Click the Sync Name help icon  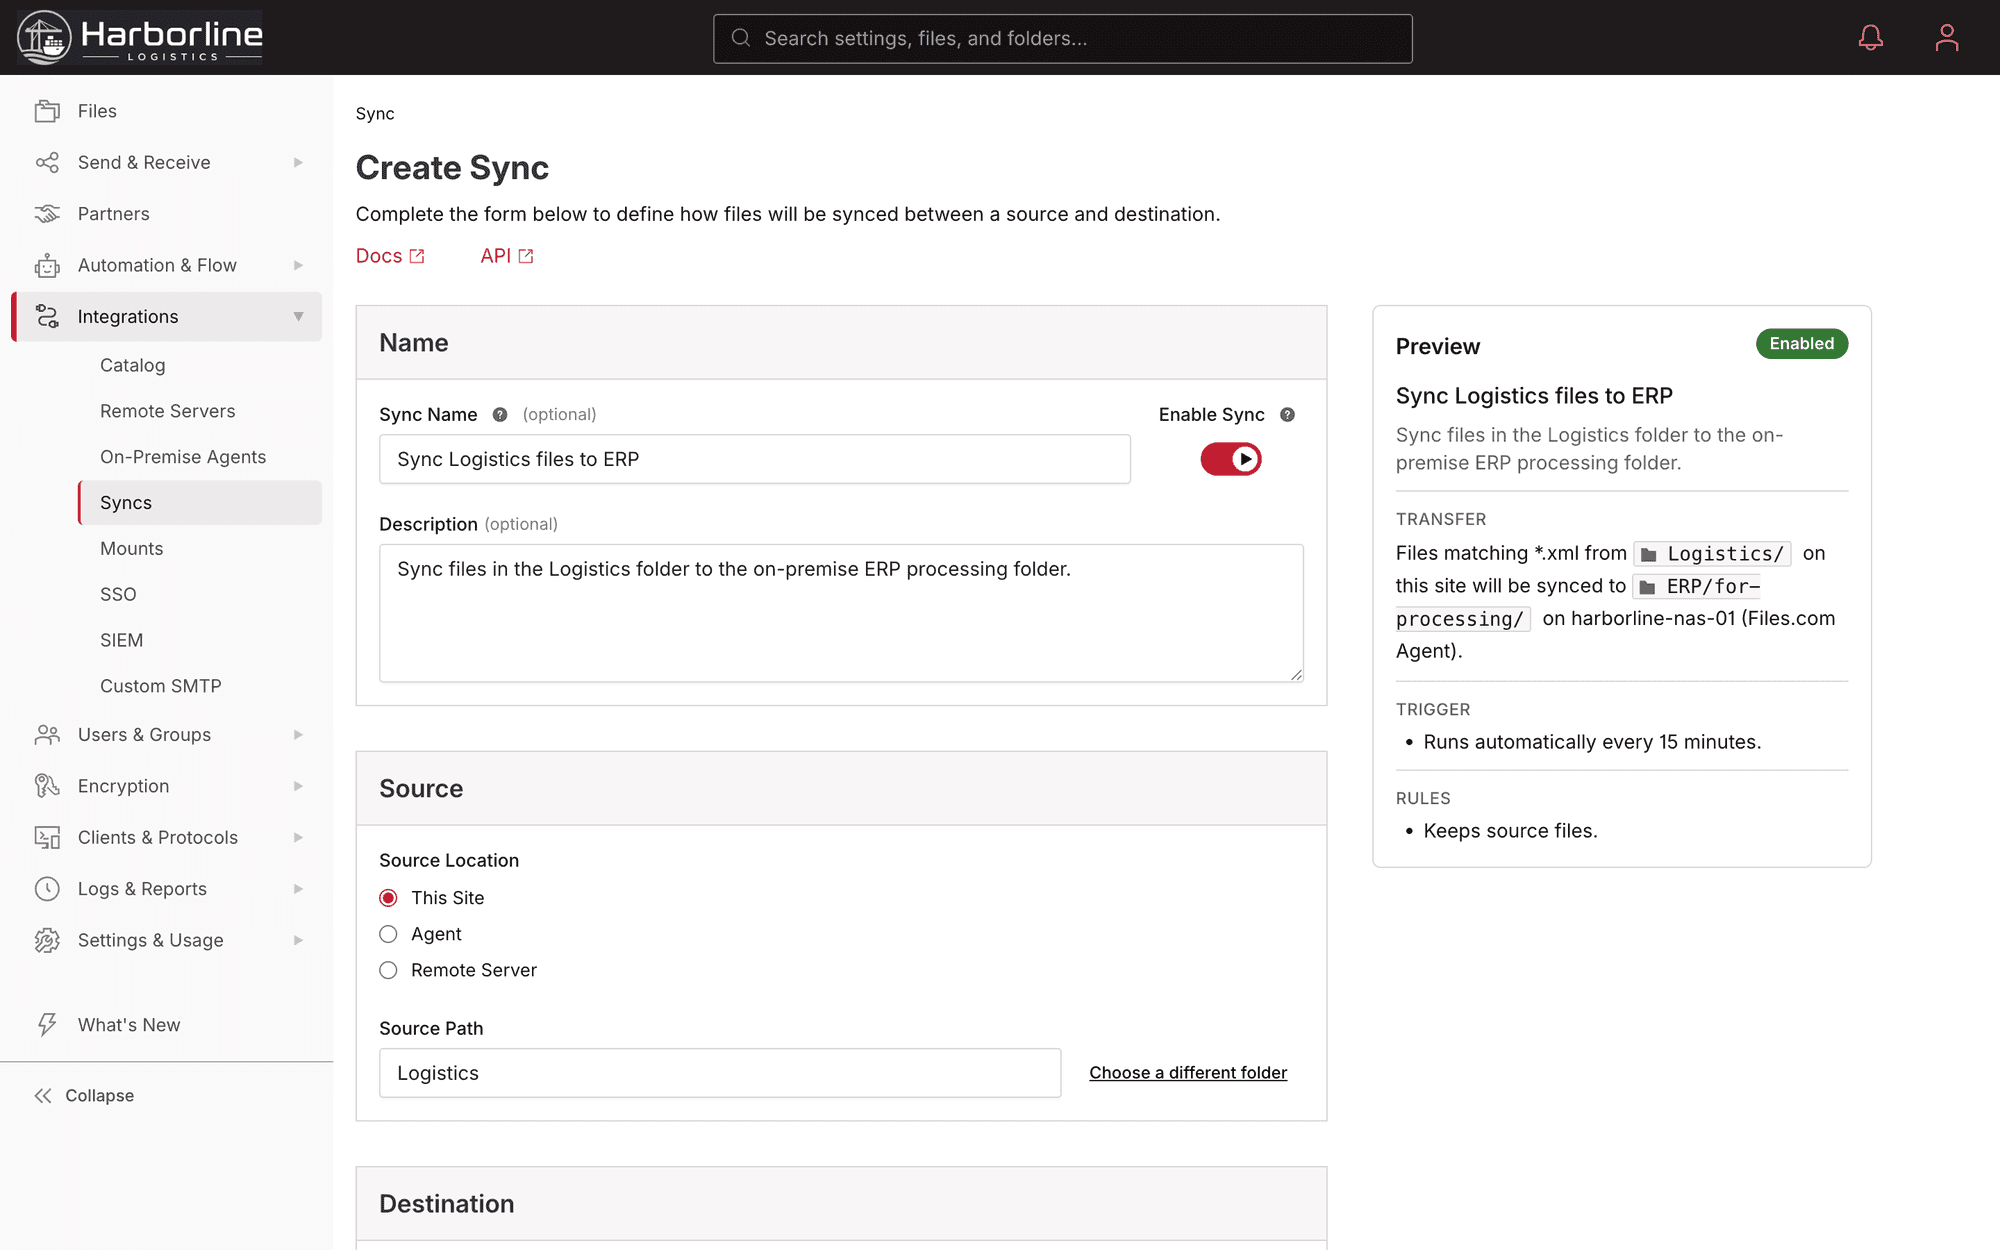click(500, 415)
